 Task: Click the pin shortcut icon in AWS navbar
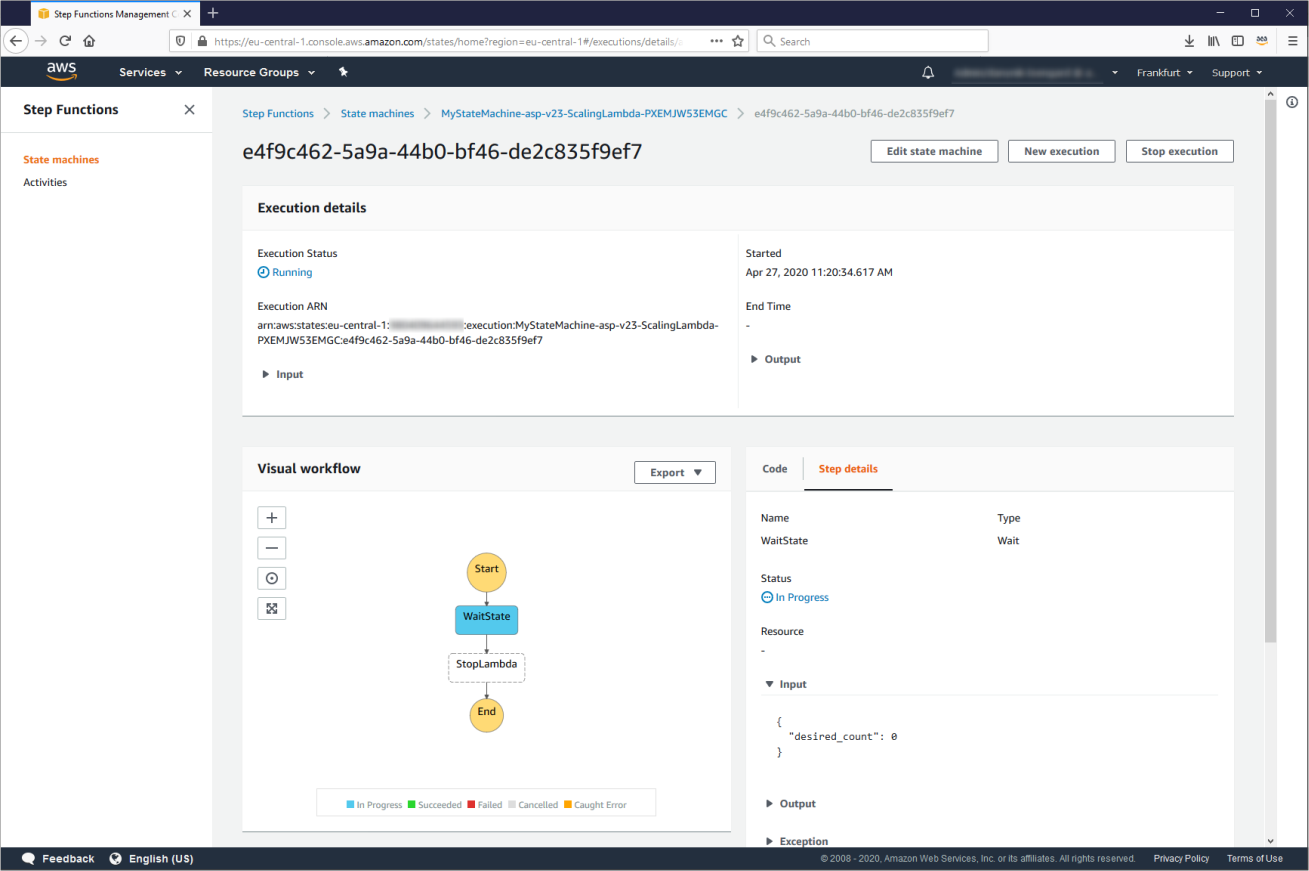click(x=343, y=72)
